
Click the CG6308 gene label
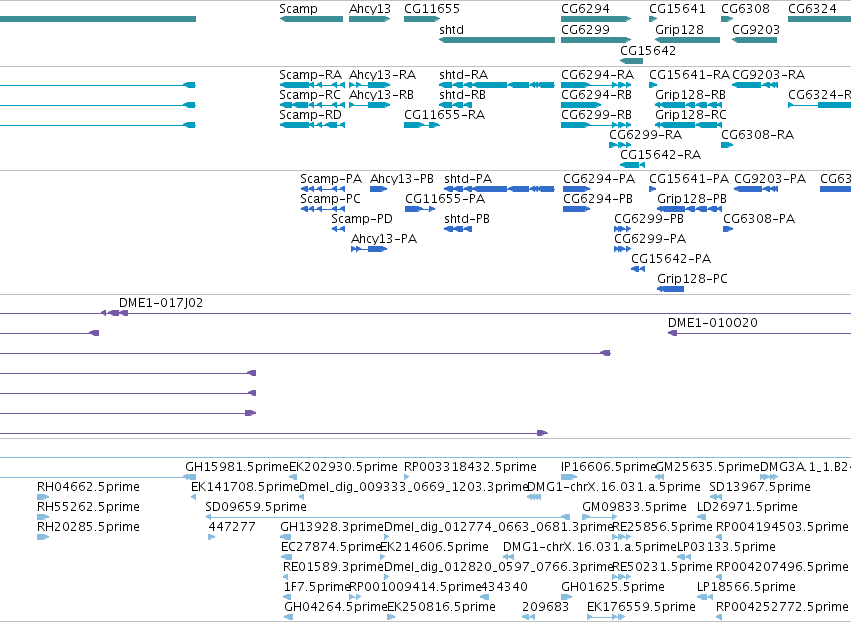point(745,9)
